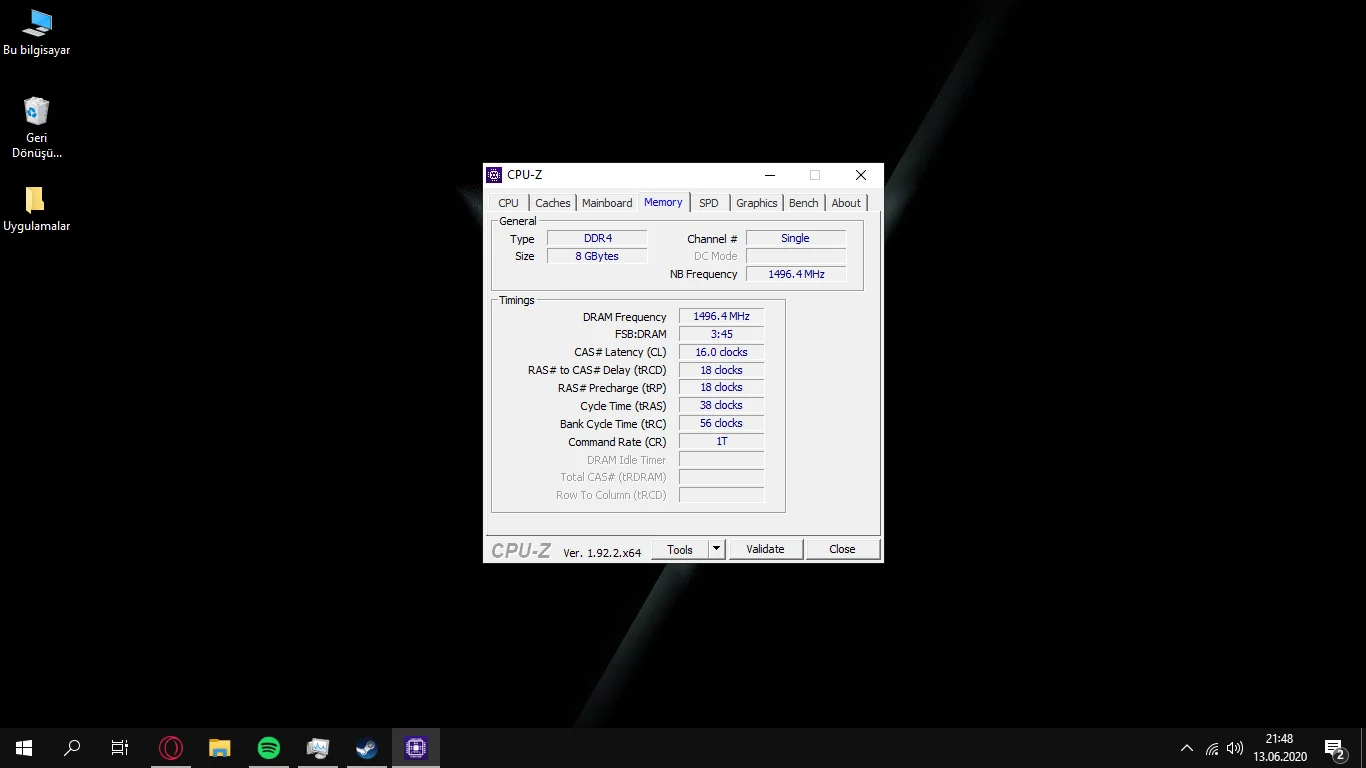Open CPU-Z from the taskbar
Screen dimensions: 1366x768
click(x=415, y=747)
